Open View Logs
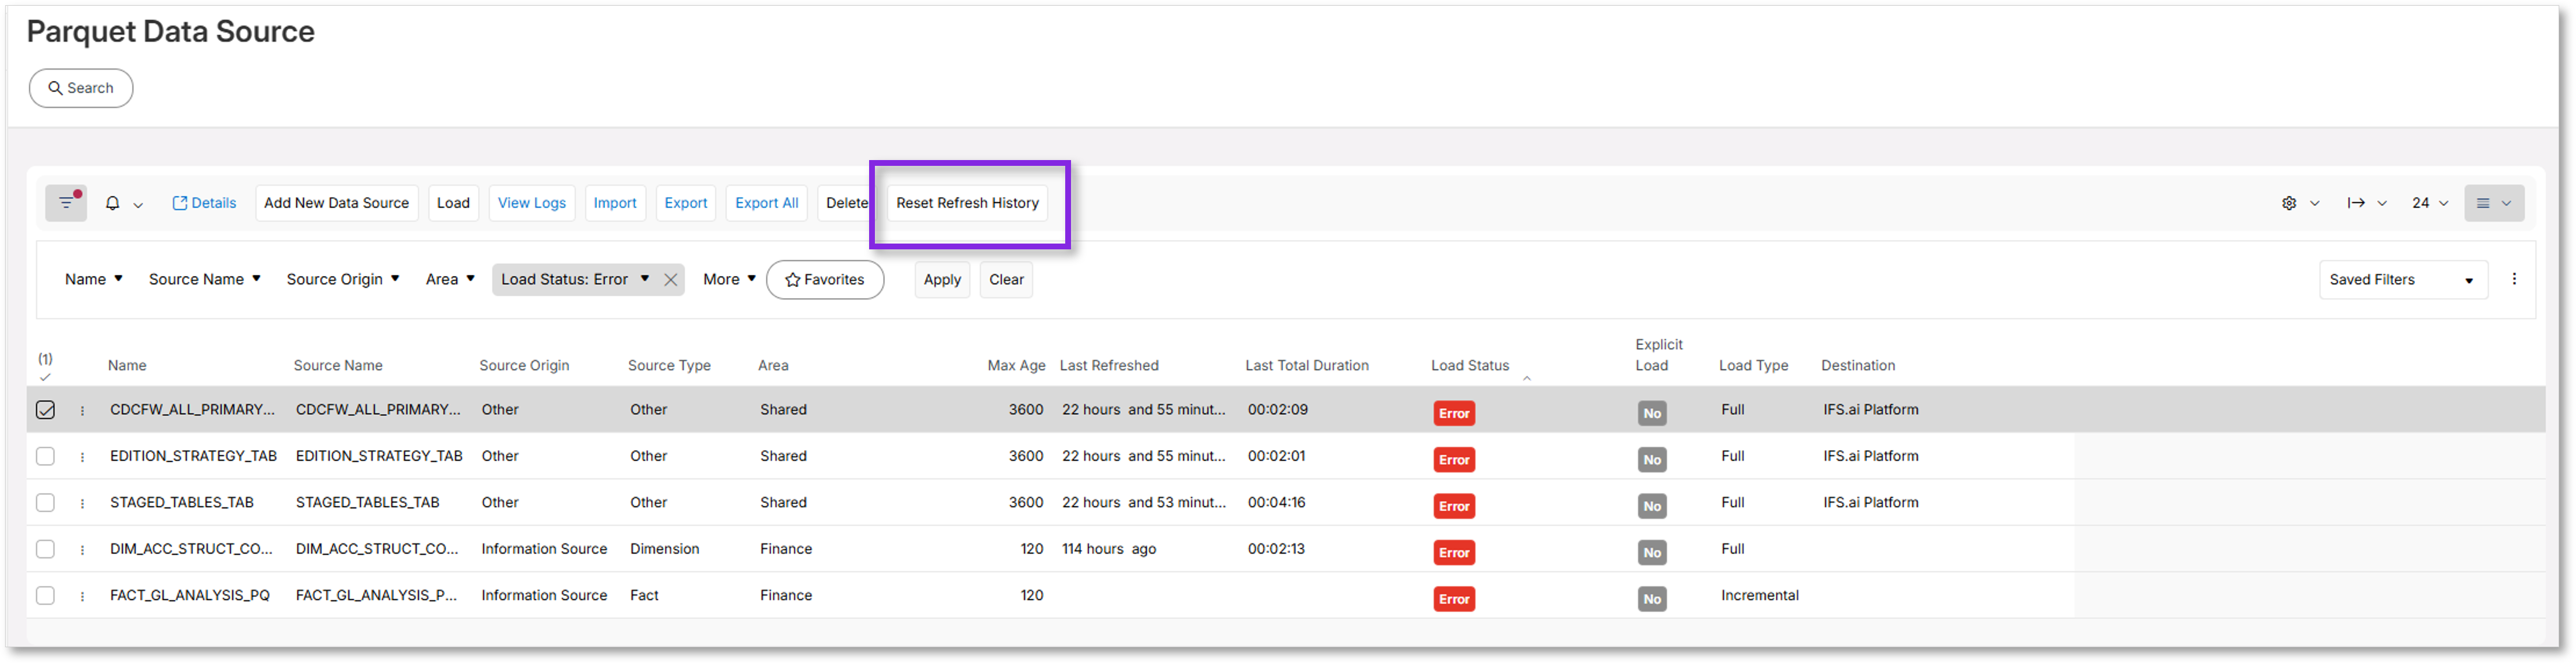Screen dimensions: 2576x664 532,203
